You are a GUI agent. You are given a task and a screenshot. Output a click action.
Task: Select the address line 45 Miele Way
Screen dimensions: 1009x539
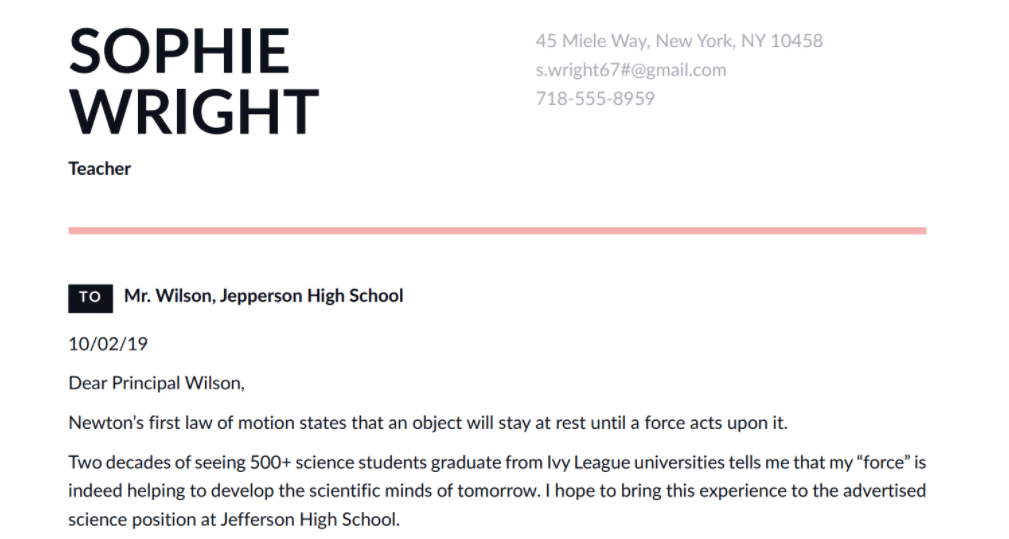(678, 41)
